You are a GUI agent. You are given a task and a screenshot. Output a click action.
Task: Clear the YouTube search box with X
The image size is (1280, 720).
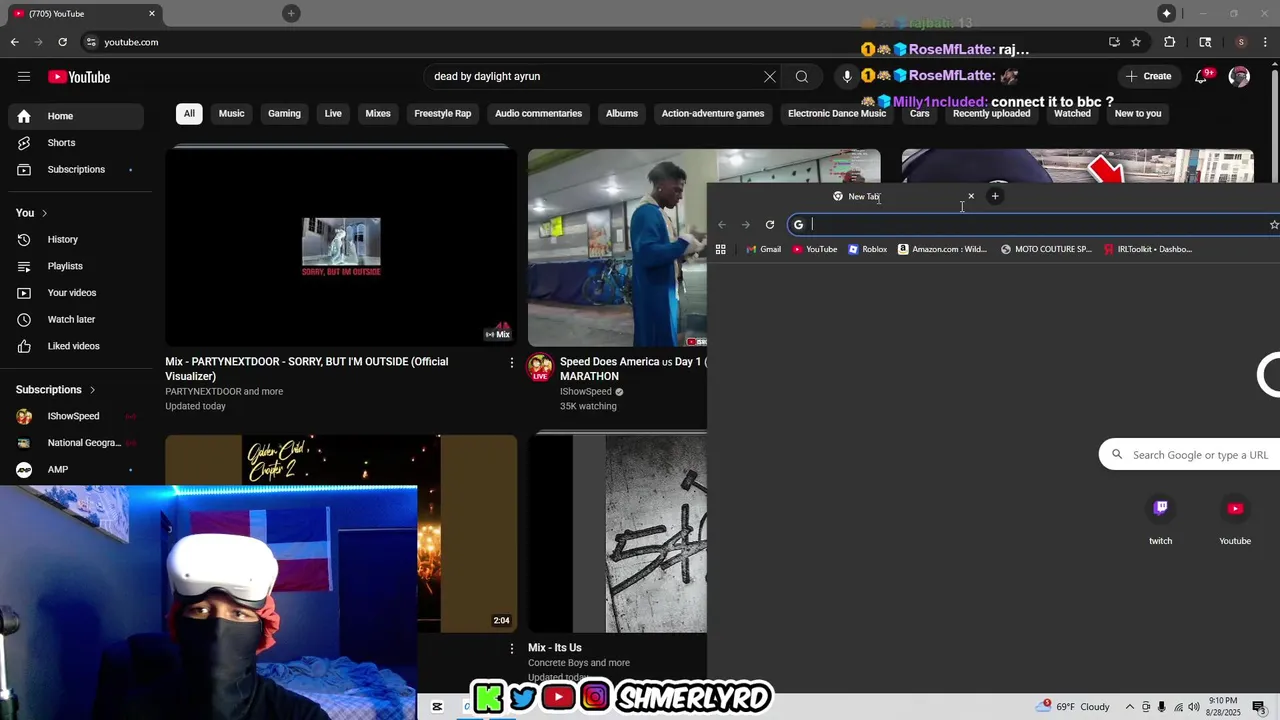770,77
